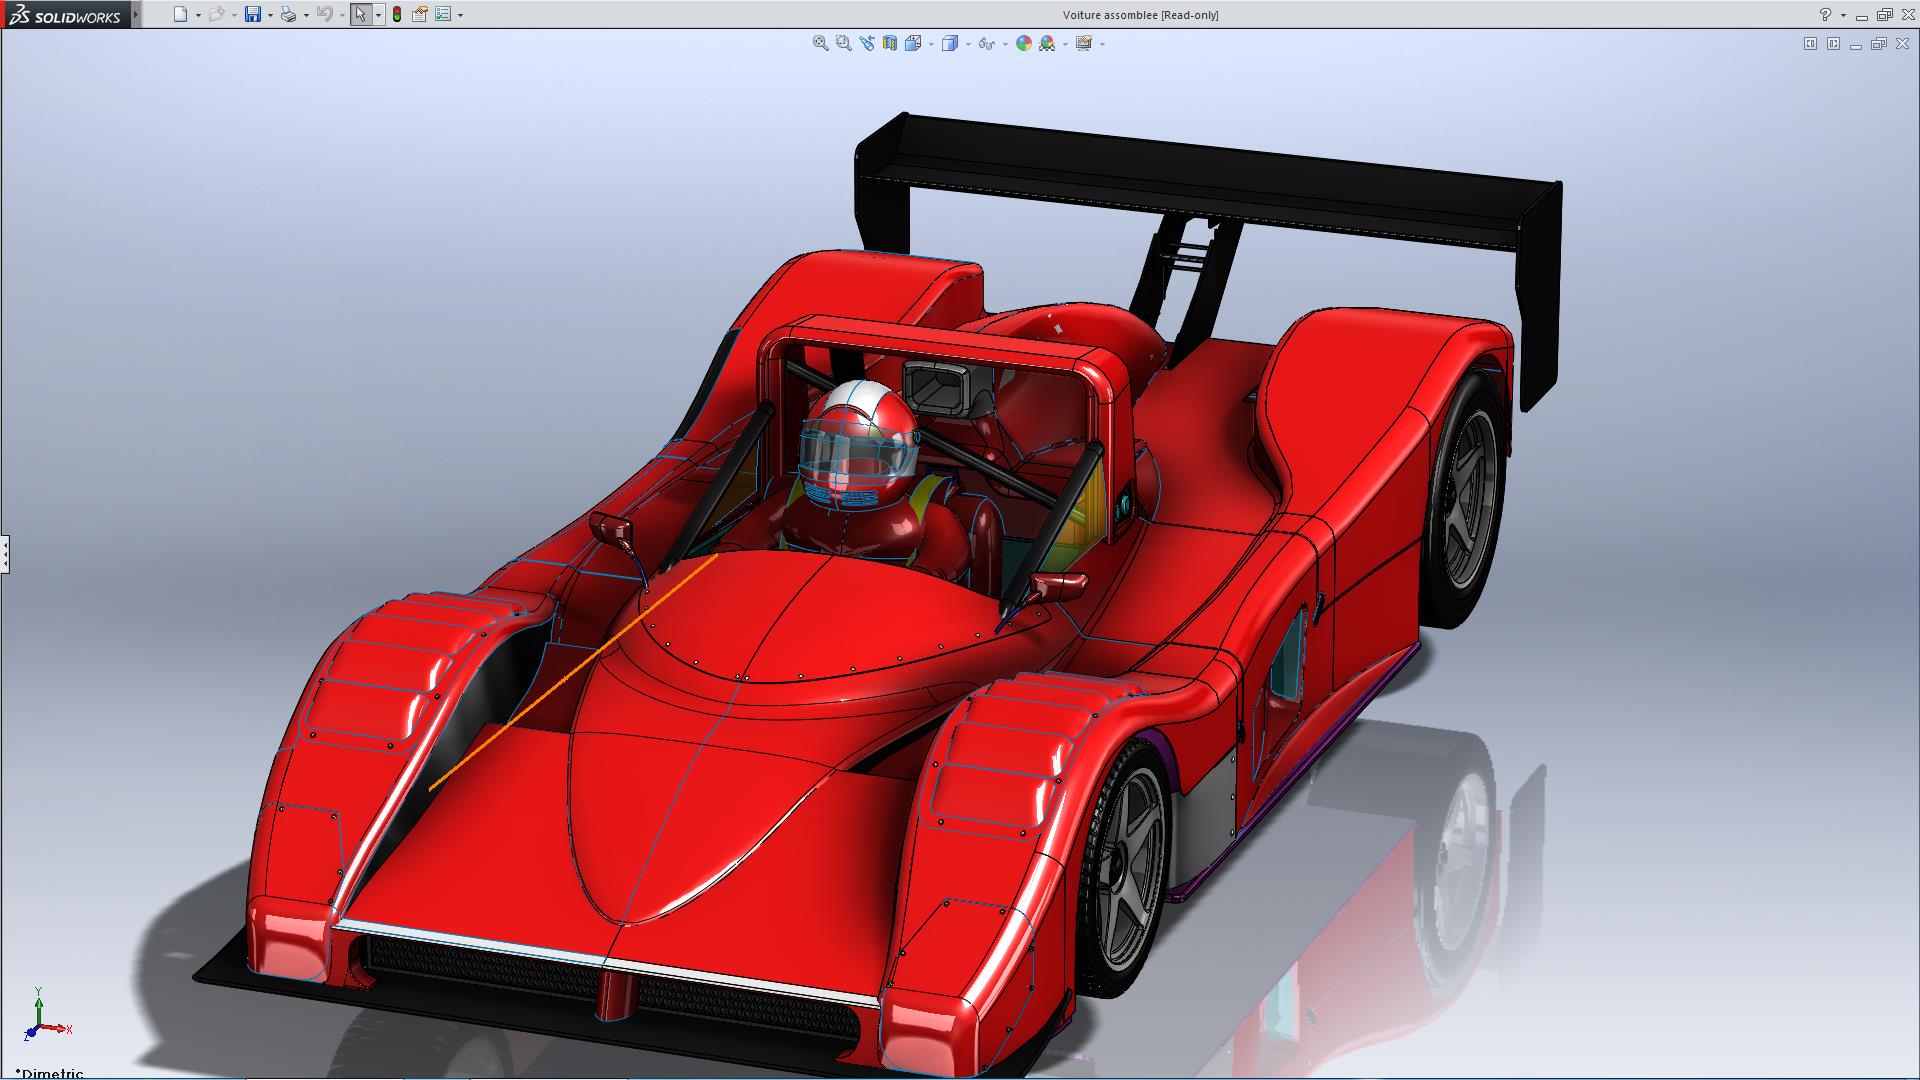1920x1080 pixels.
Task: Click the New document icon
Action: [x=180, y=14]
